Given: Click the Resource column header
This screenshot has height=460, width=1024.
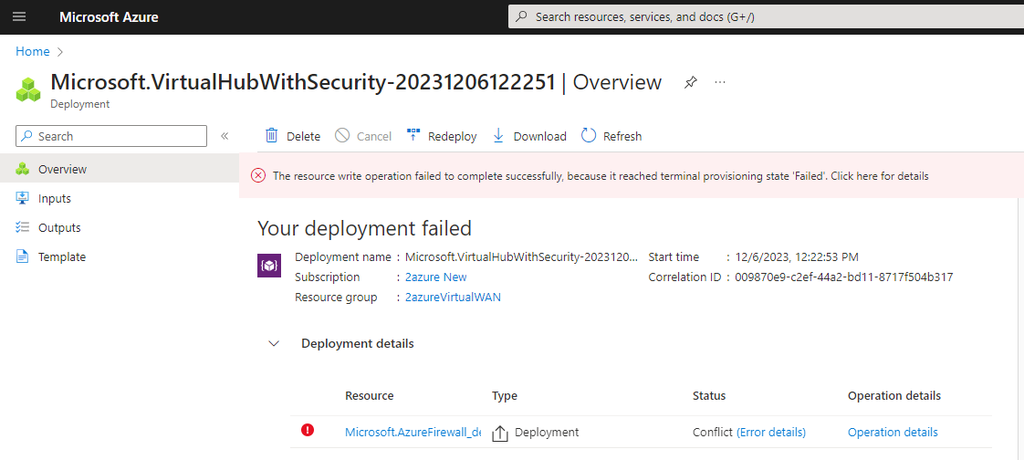Looking at the screenshot, I should coord(369,396).
